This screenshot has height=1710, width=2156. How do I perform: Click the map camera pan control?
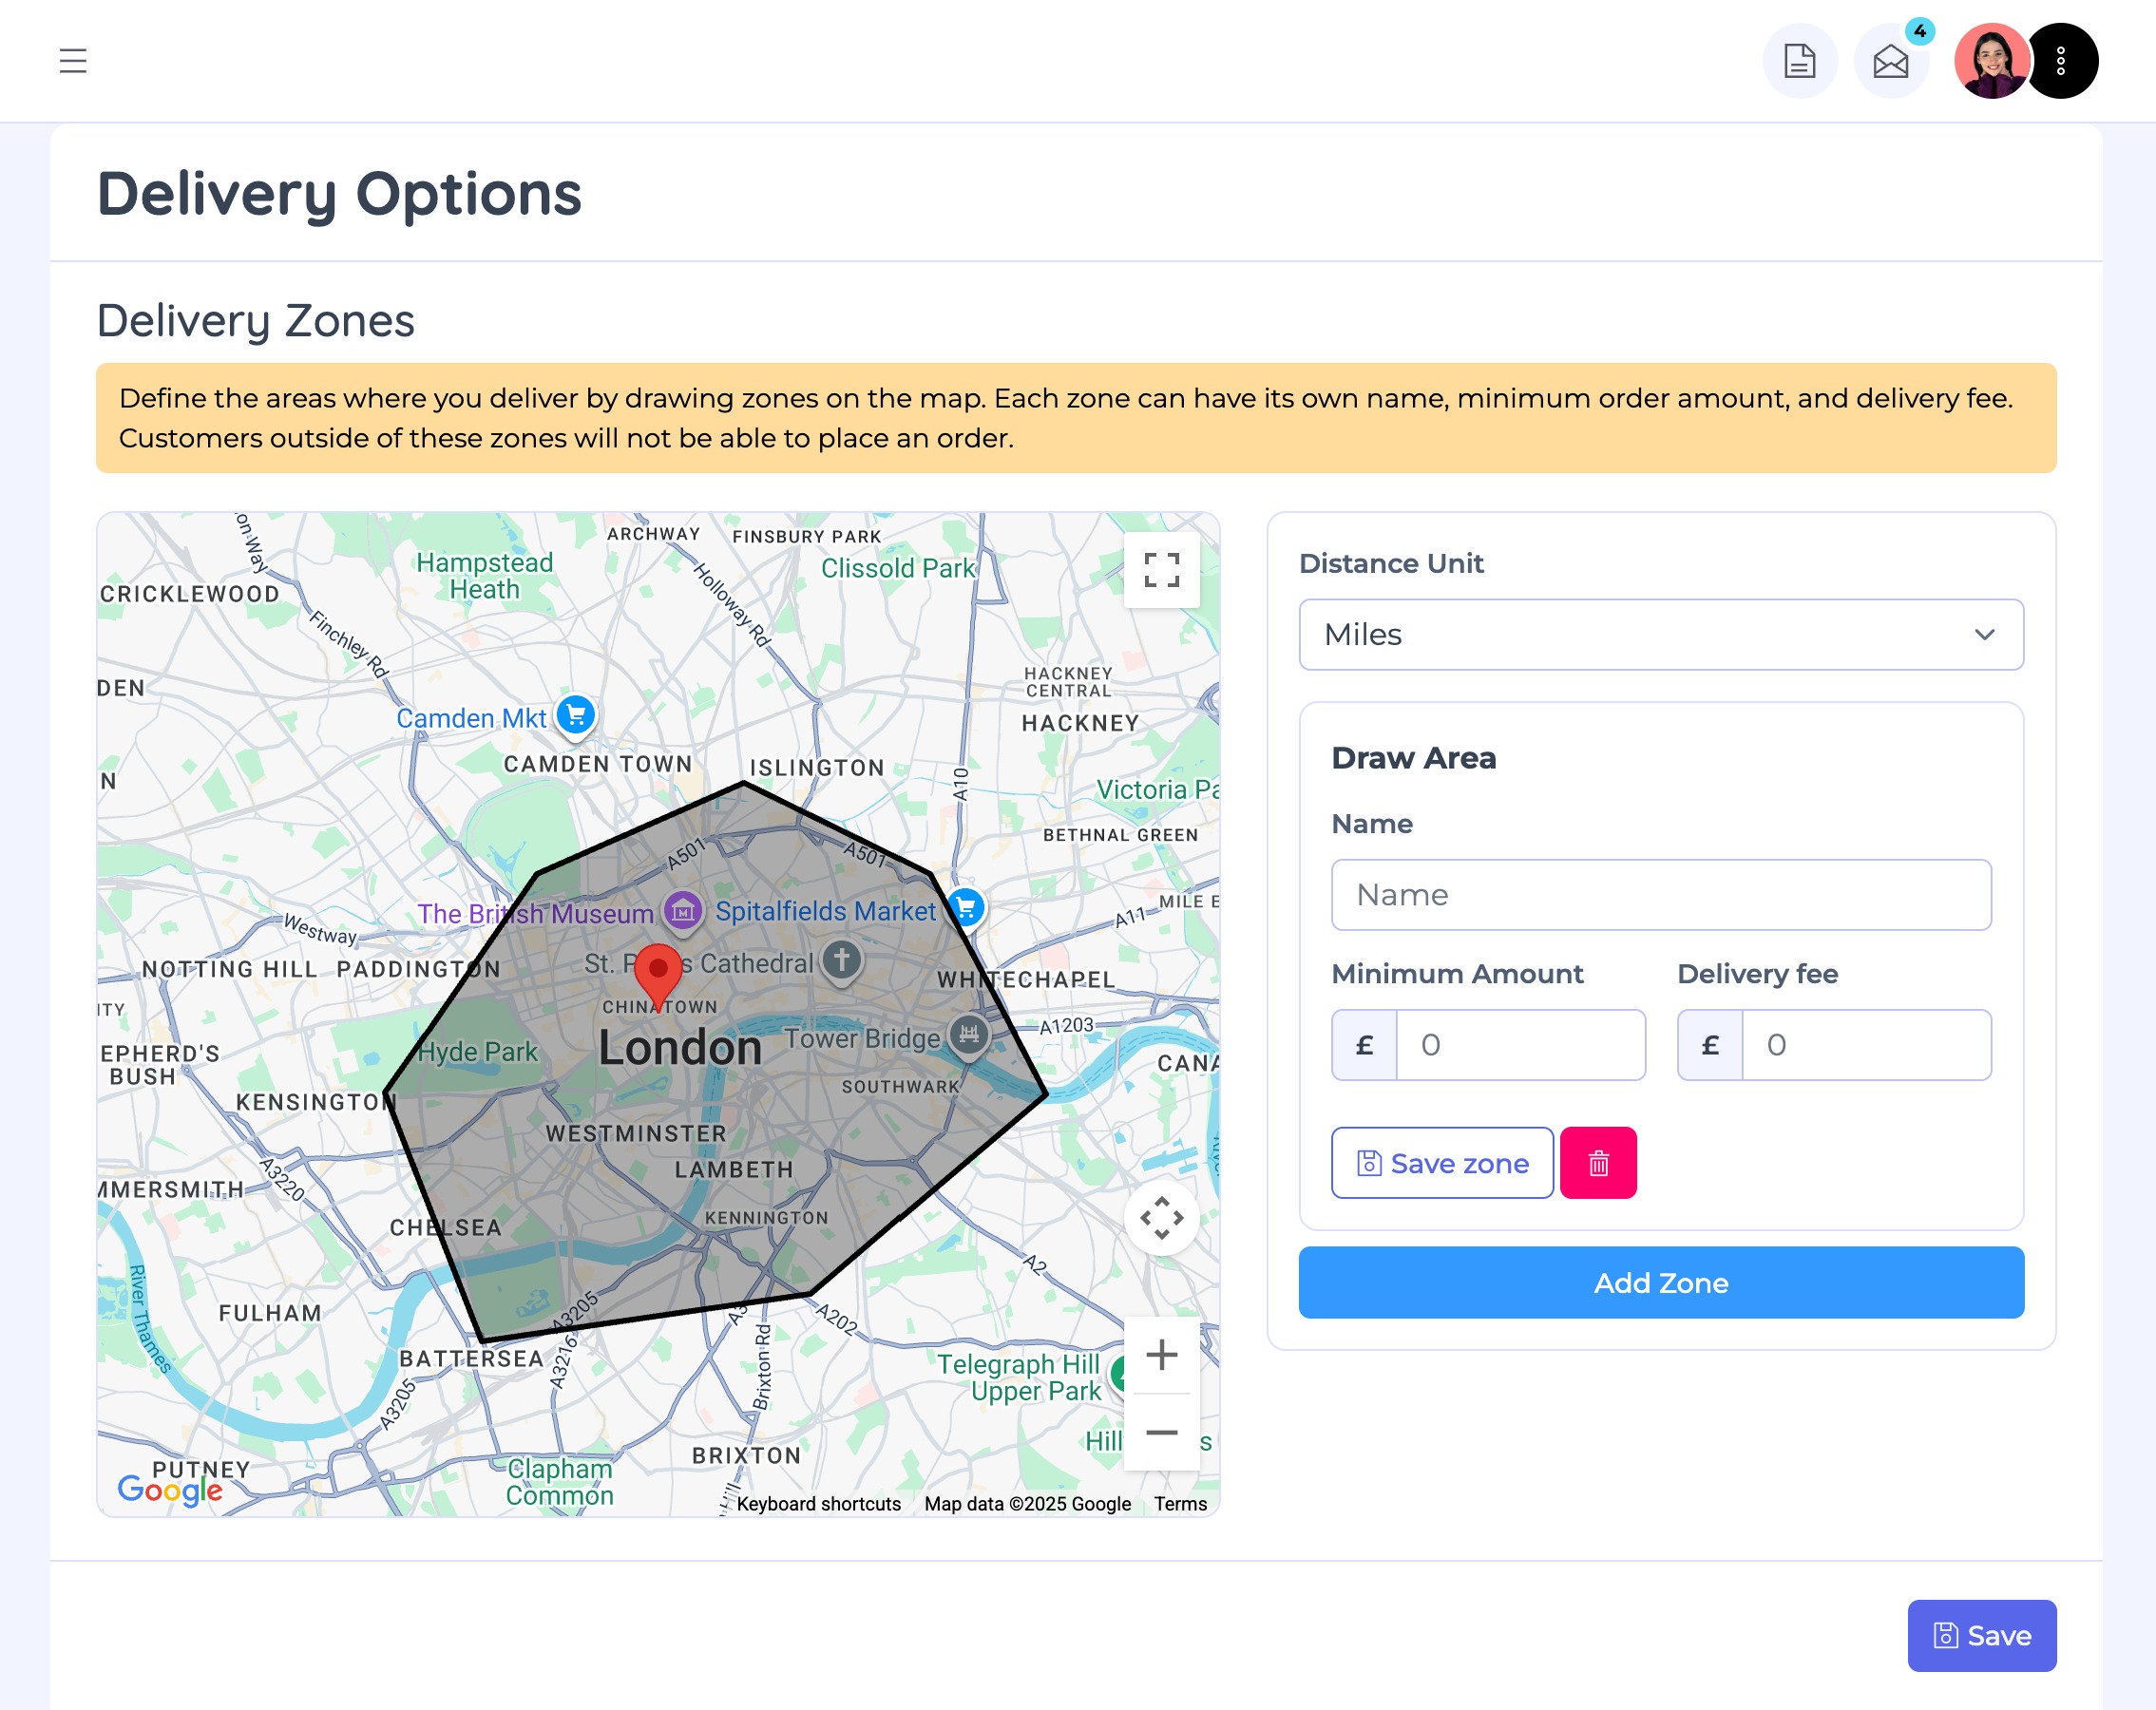click(x=1161, y=1218)
